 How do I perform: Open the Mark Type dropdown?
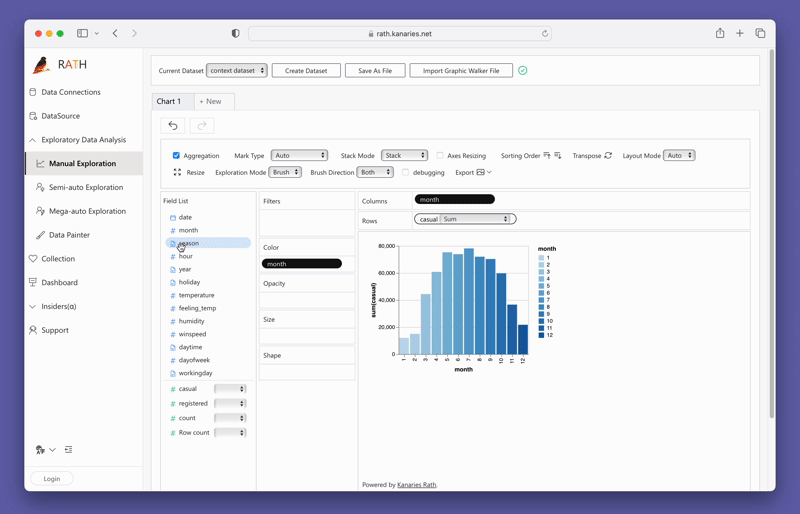(299, 156)
